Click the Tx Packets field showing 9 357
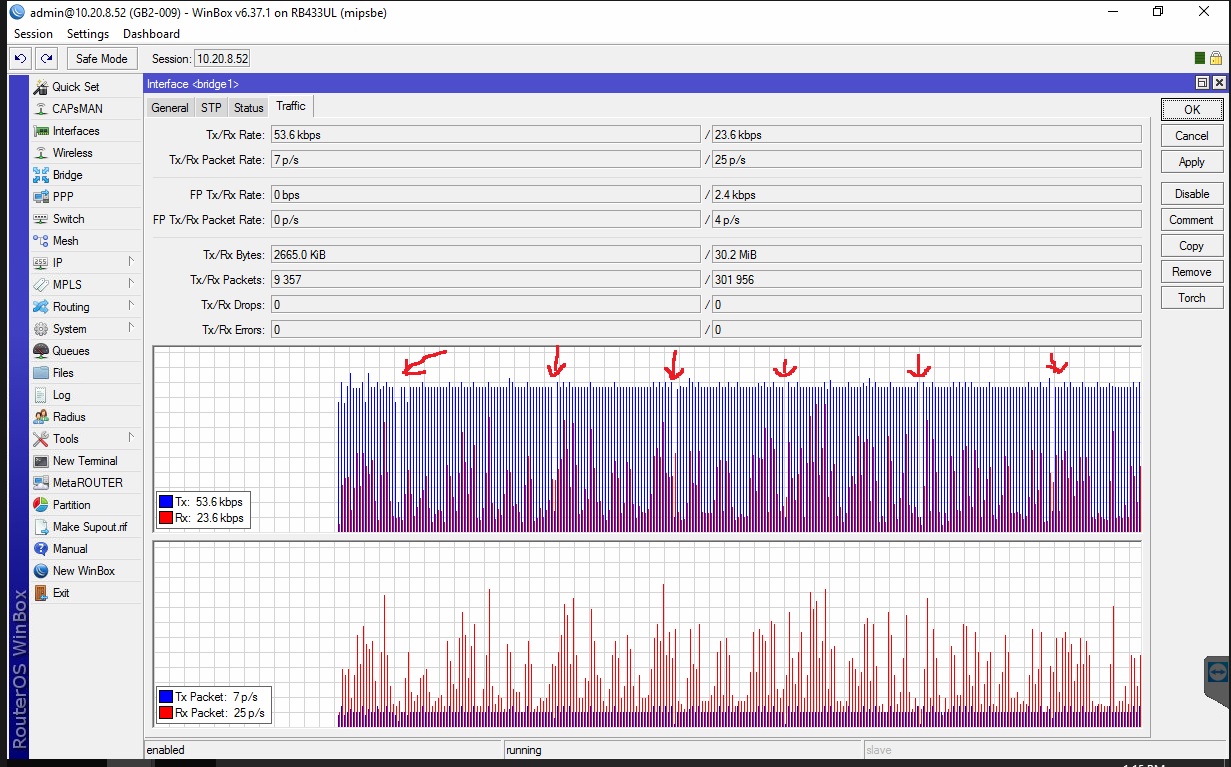 pos(485,279)
